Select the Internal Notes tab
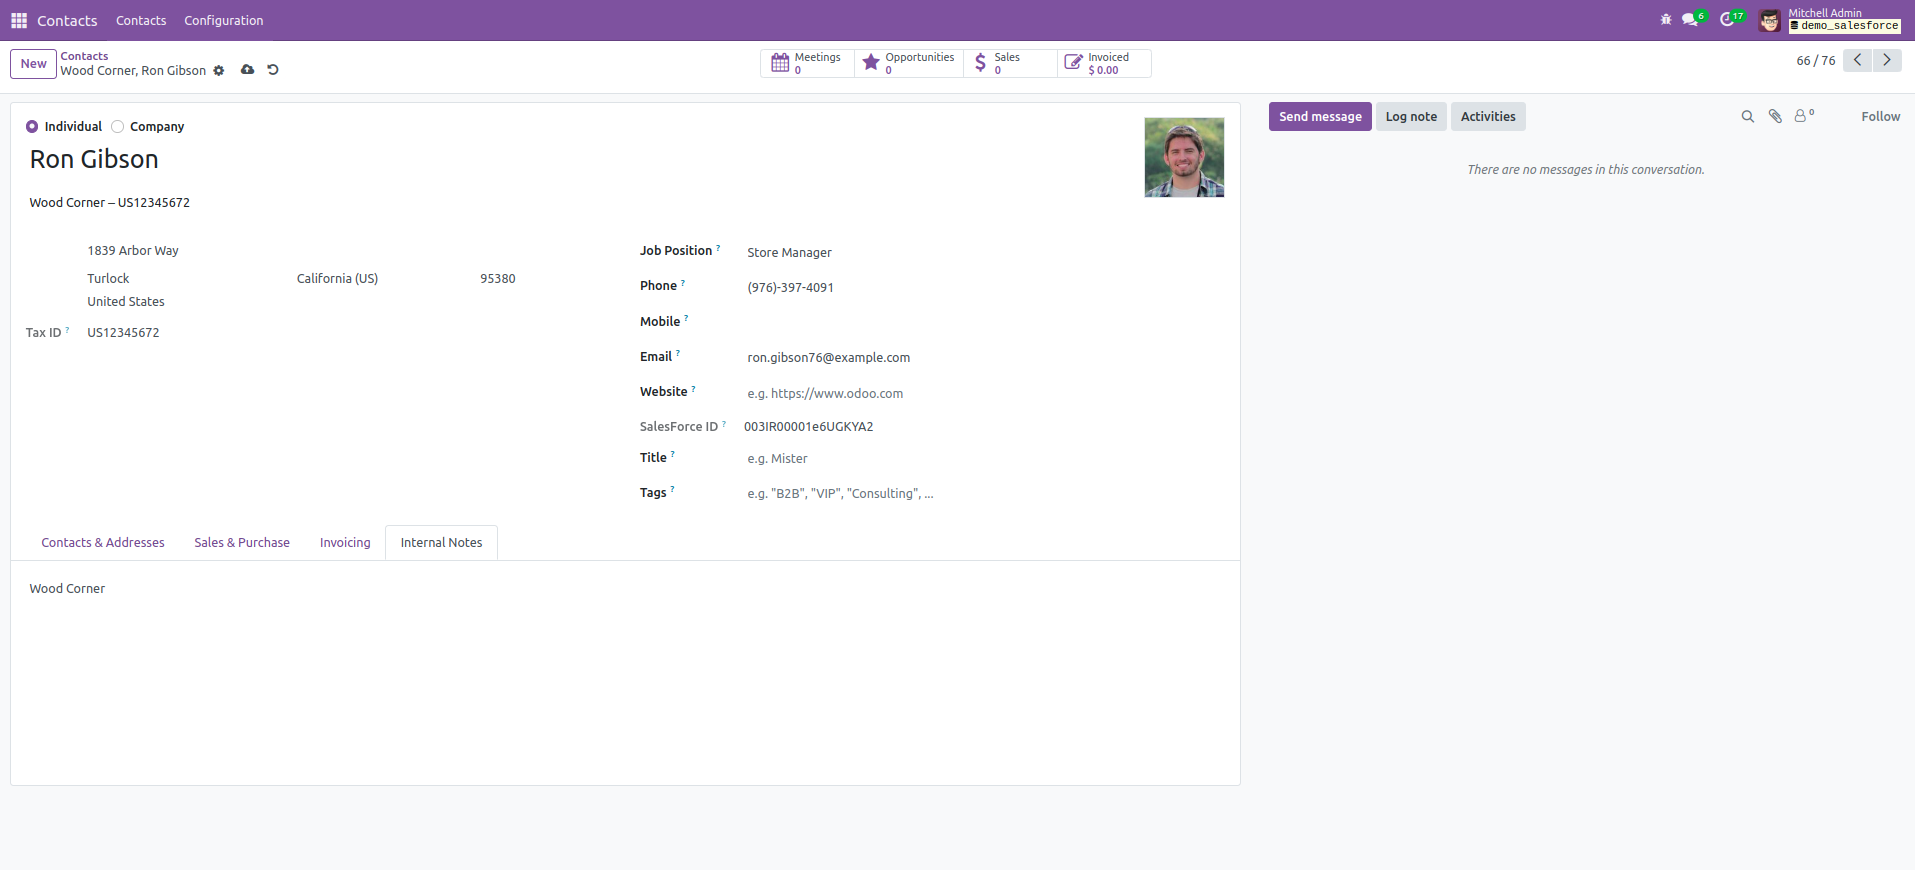Image resolution: width=1915 pixels, height=870 pixels. coord(441,543)
